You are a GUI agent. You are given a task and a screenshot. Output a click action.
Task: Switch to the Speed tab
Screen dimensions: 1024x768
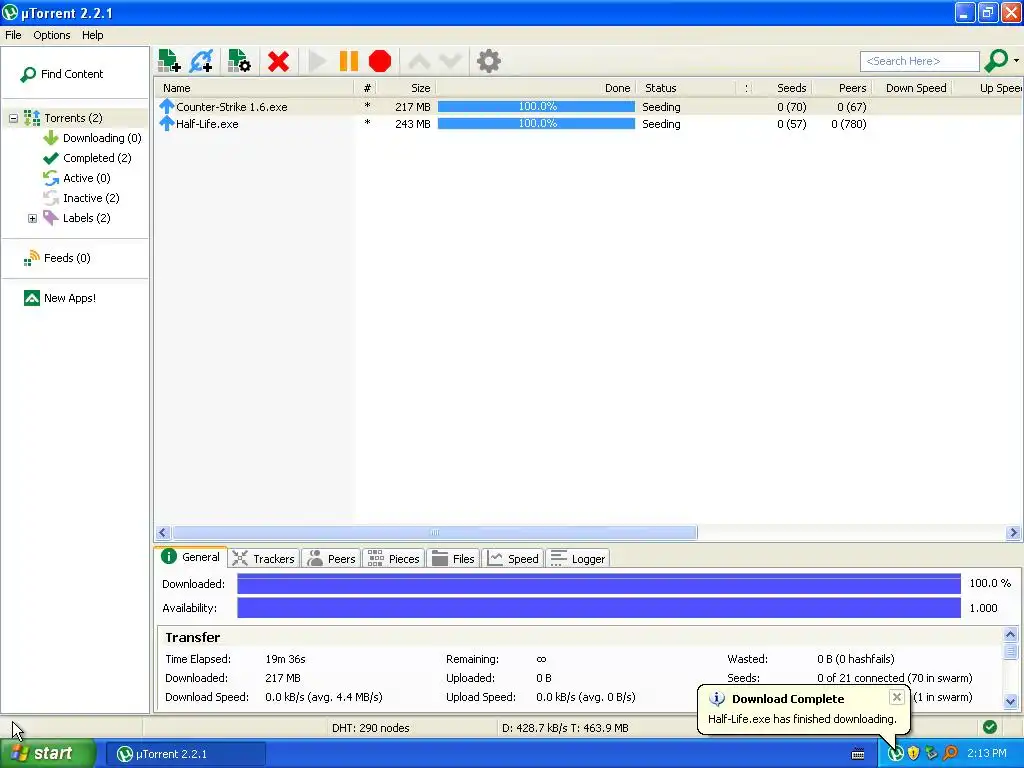(x=513, y=559)
